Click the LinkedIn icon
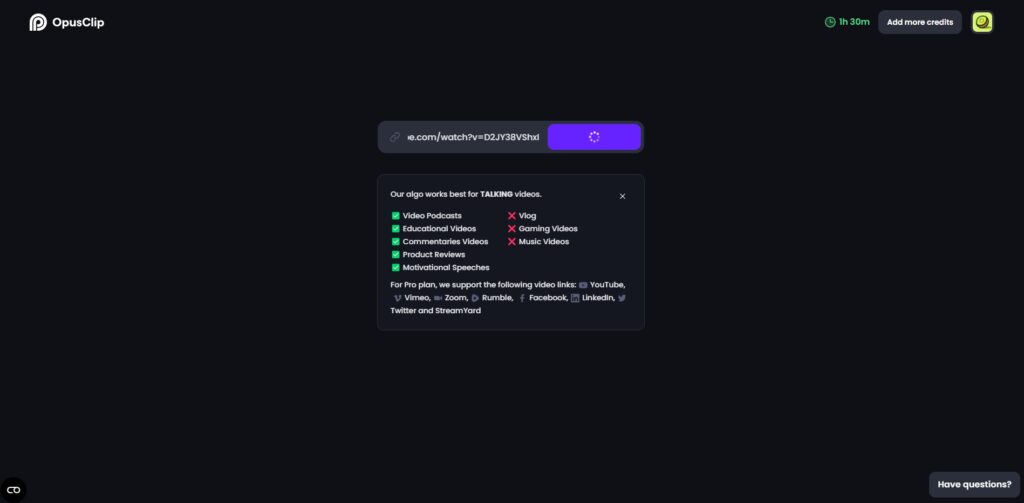Image resolution: width=1024 pixels, height=503 pixels. coord(575,298)
